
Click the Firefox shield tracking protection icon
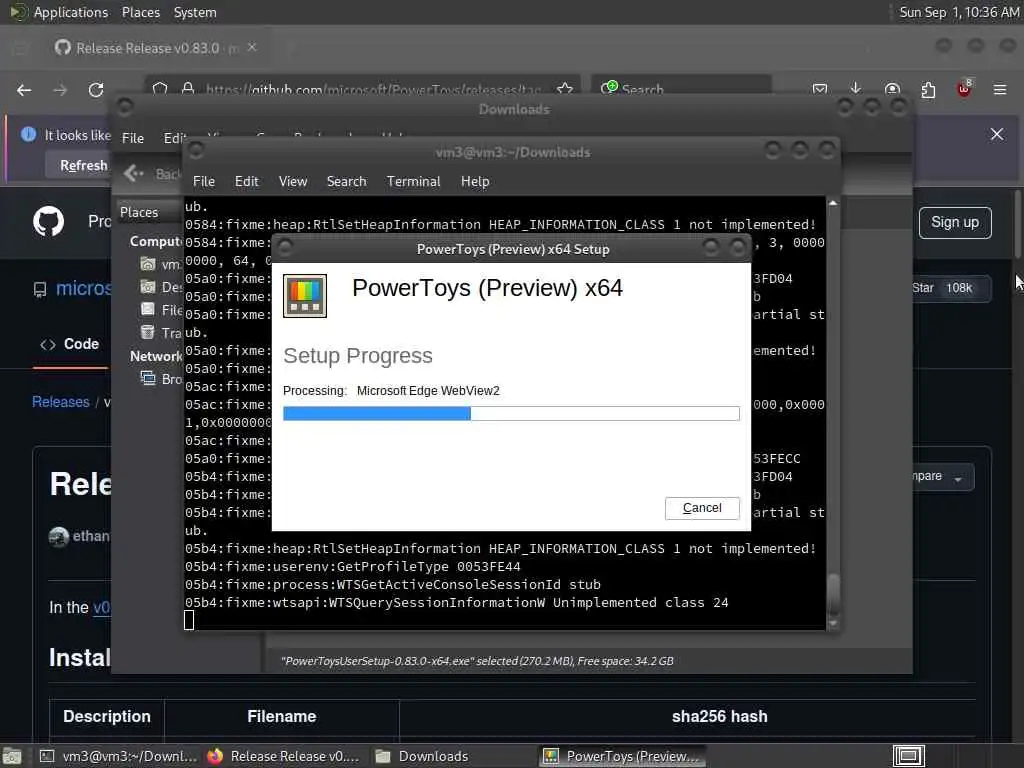click(x=160, y=89)
